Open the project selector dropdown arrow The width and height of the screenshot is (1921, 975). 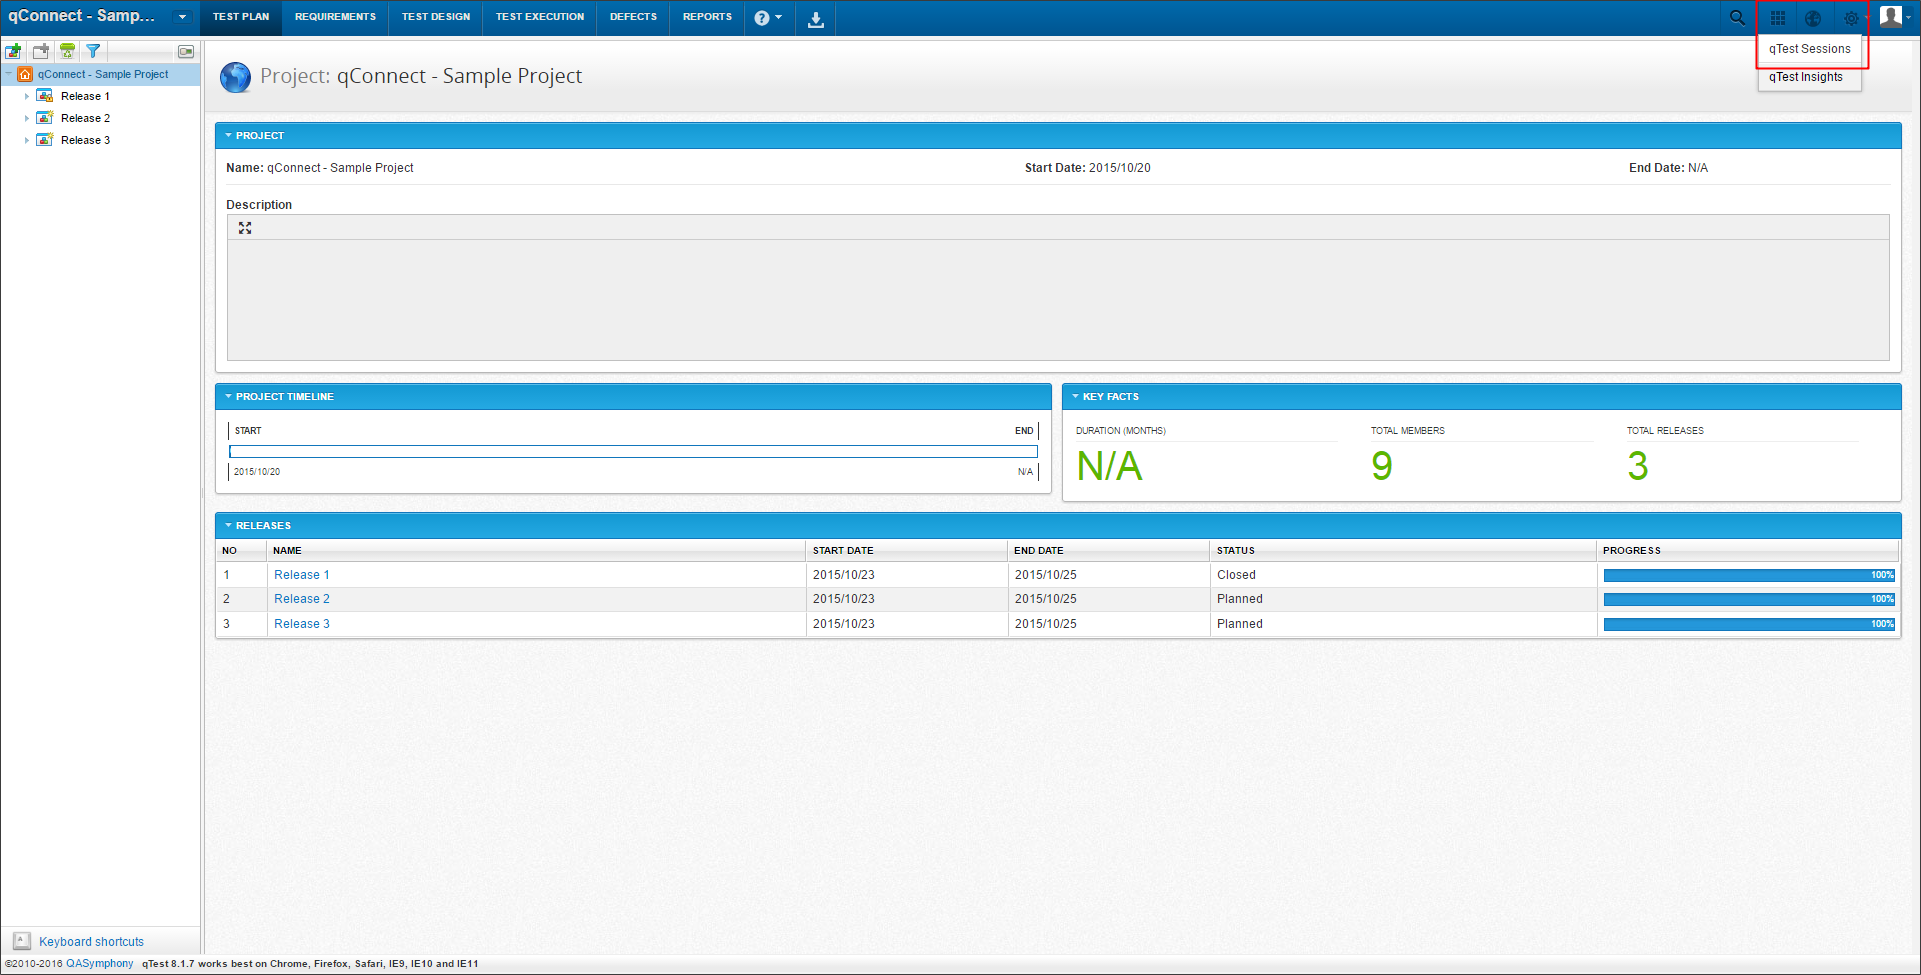182,17
